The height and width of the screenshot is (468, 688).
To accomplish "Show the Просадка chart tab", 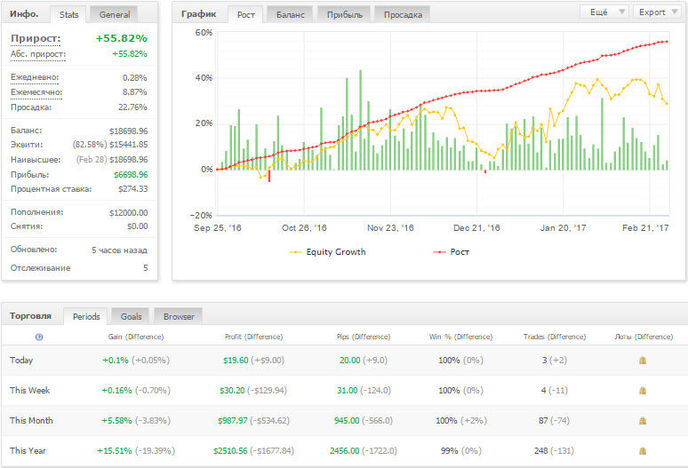I will coord(403,14).
